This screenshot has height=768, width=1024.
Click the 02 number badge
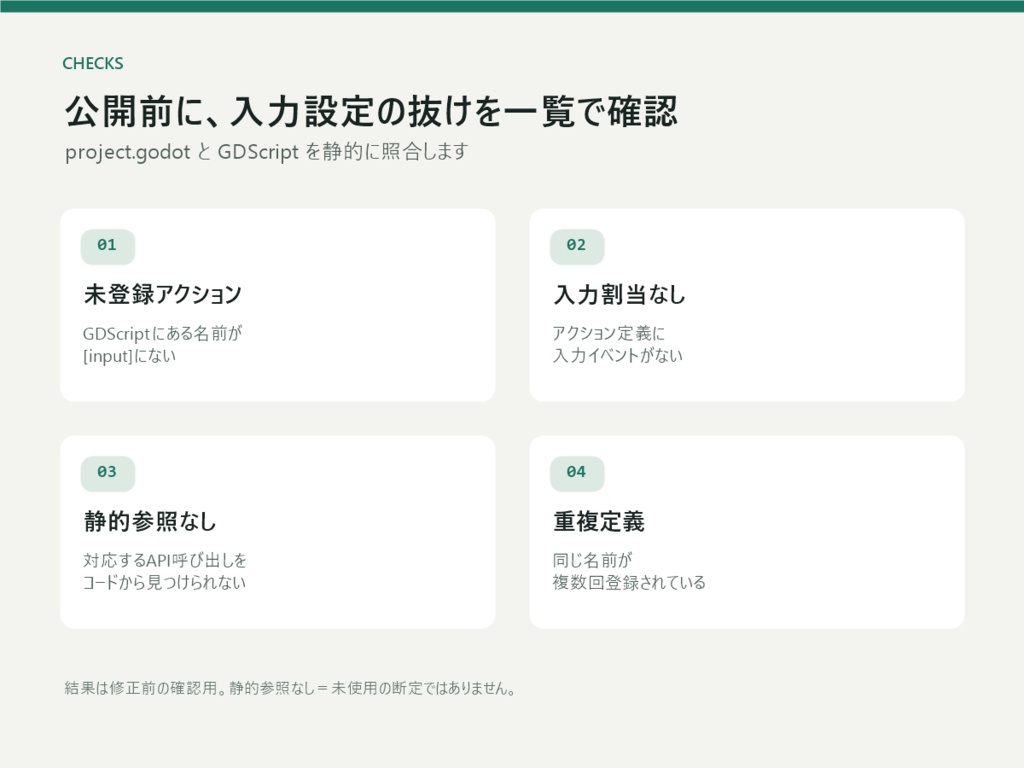click(577, 246)
